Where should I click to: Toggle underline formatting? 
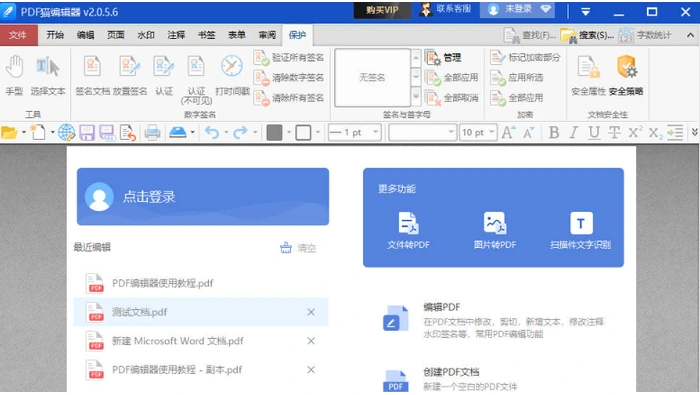[594, 133]
